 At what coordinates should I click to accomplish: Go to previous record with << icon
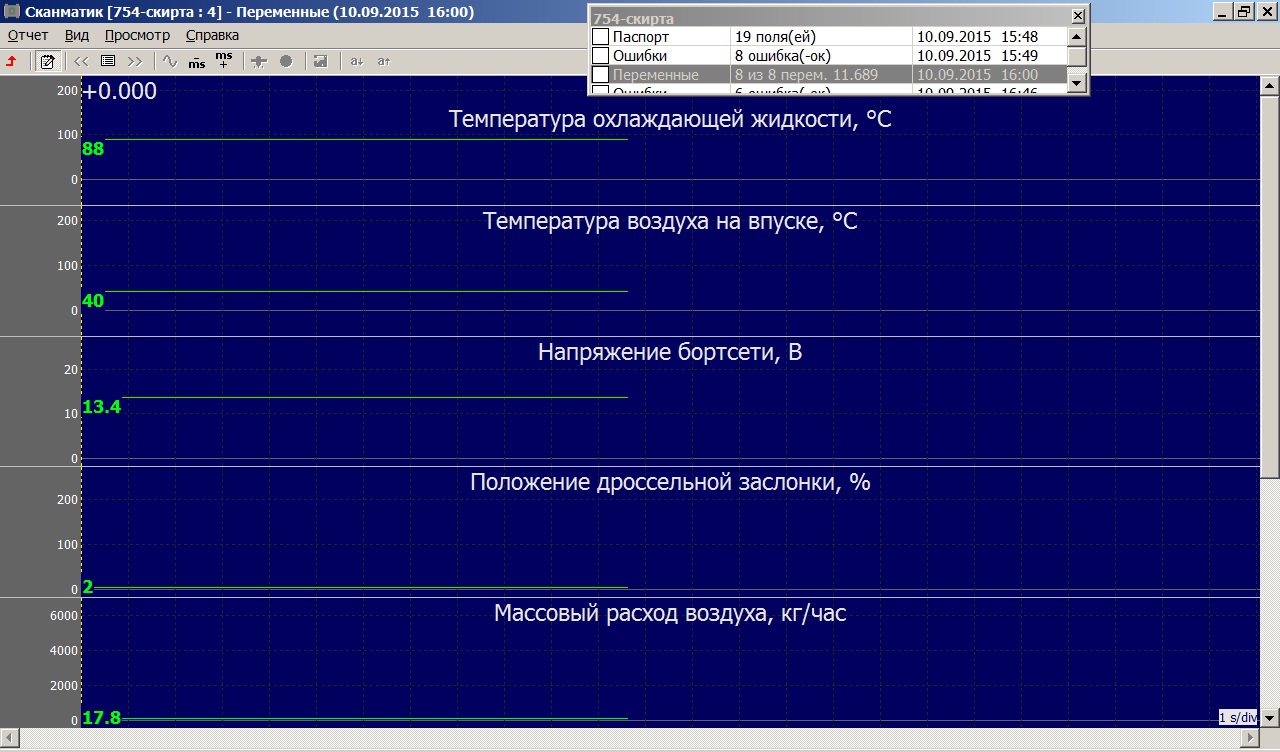[82, 61]
